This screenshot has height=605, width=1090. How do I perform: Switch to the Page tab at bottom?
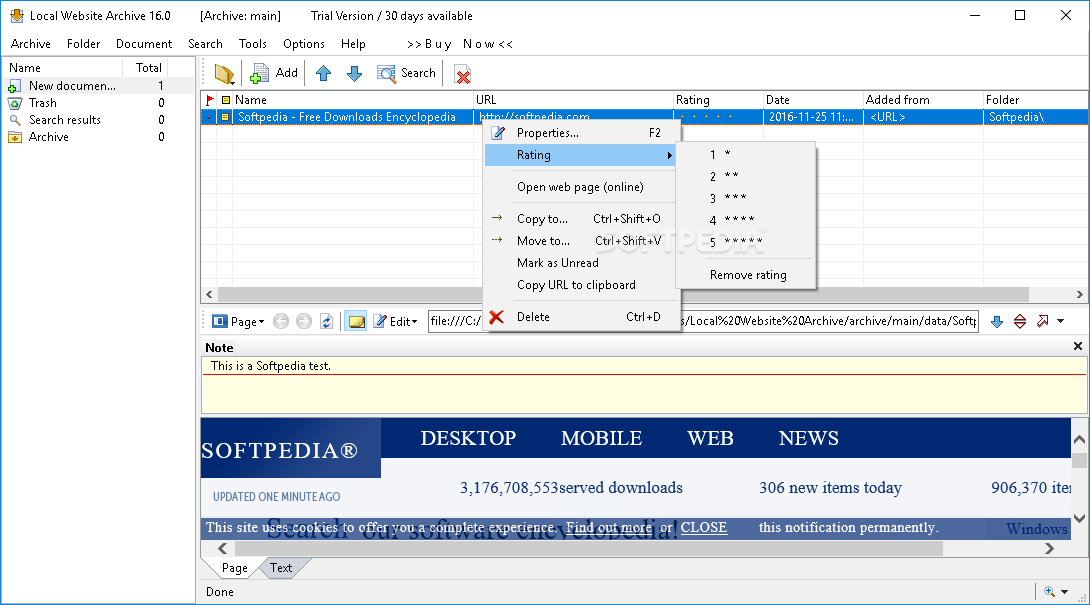pyautogui.click(x=234, y=568)
